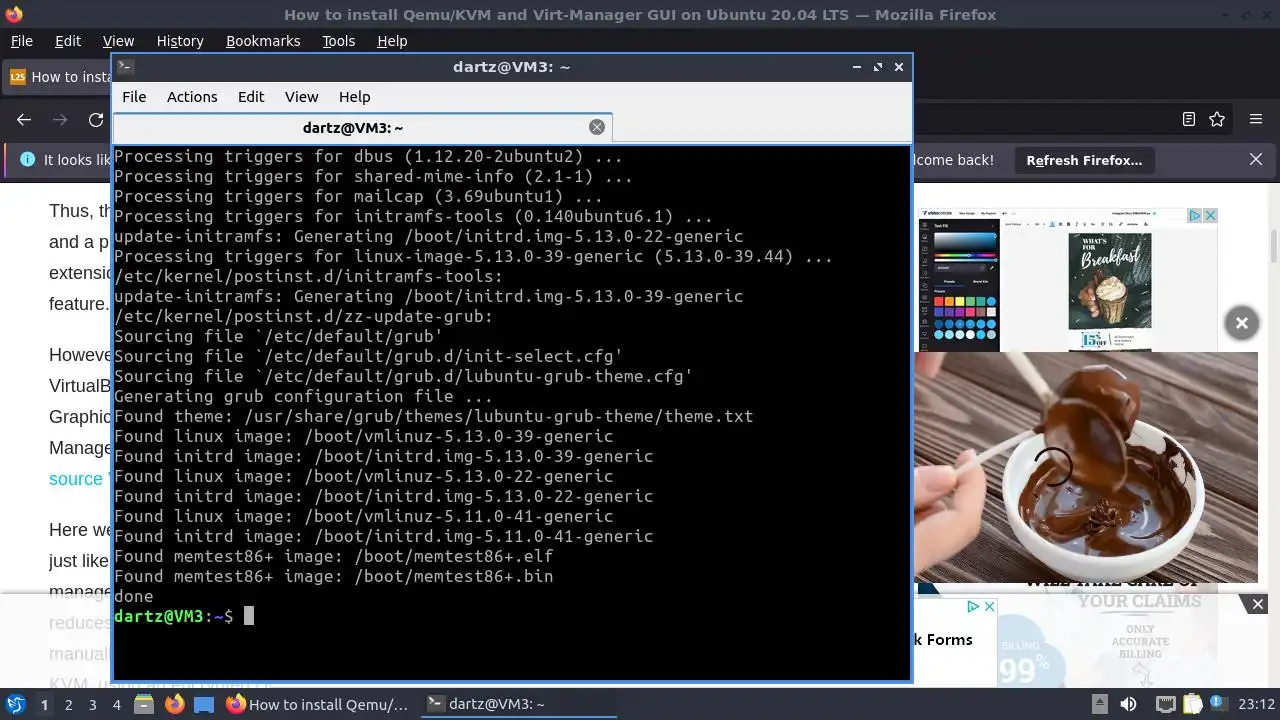This screenshot has height=720, width=1280.
Task: Open the update notifier tray icon
Action: 1221,704
